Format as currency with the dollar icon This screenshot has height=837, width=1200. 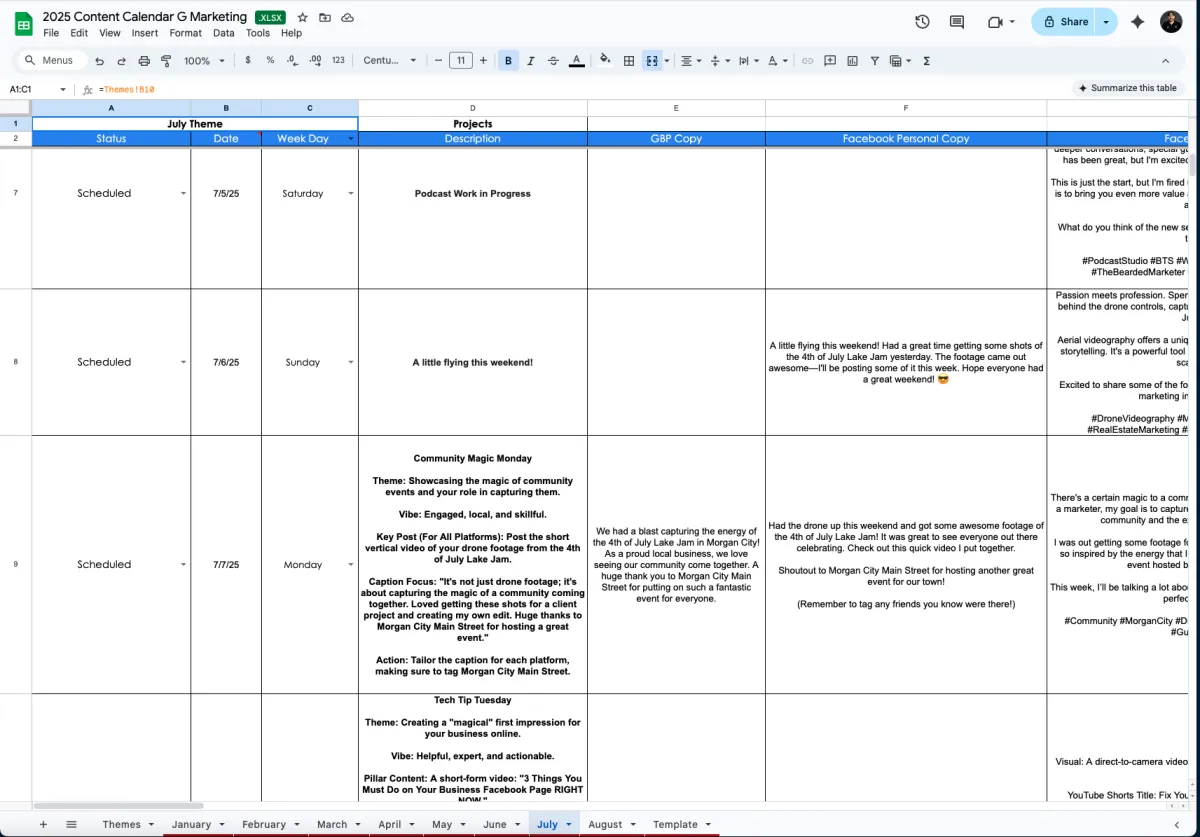pyautogui.click(x=248, y=61)
